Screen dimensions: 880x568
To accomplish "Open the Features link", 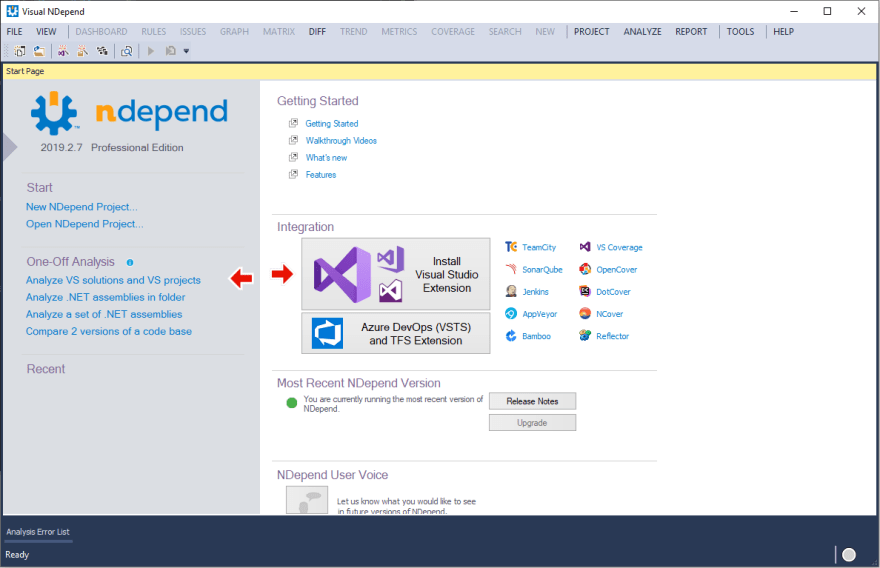I will pyautogui.click(x=321, y=175).
